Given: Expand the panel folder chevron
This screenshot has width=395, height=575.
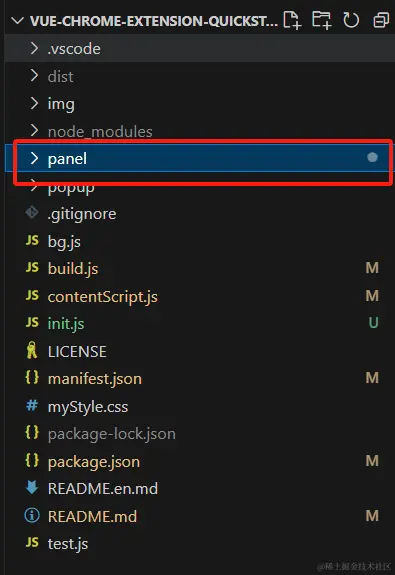Looking at the screenshot, I should click(34, 158).
